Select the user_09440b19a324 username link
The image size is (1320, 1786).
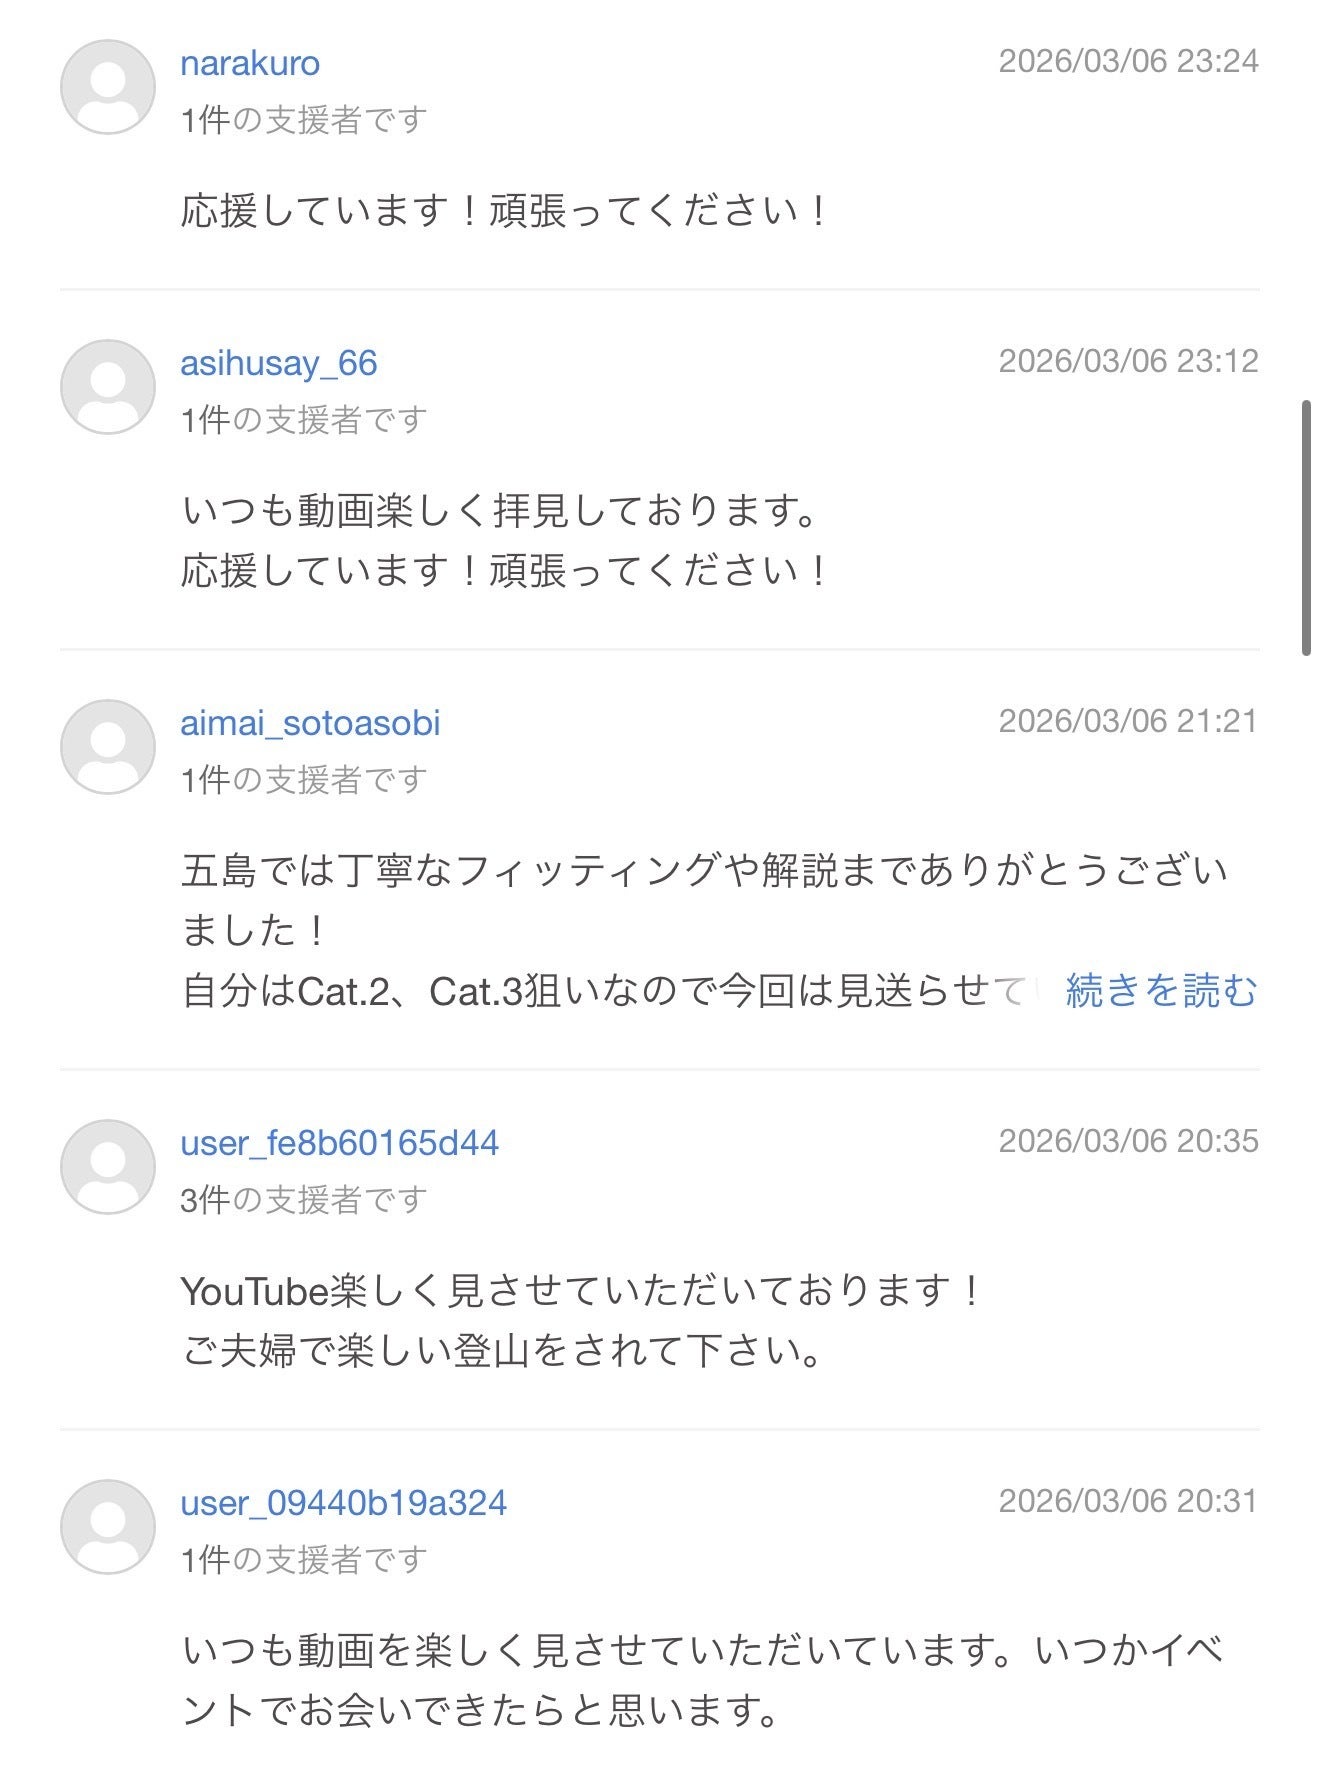343,1503
